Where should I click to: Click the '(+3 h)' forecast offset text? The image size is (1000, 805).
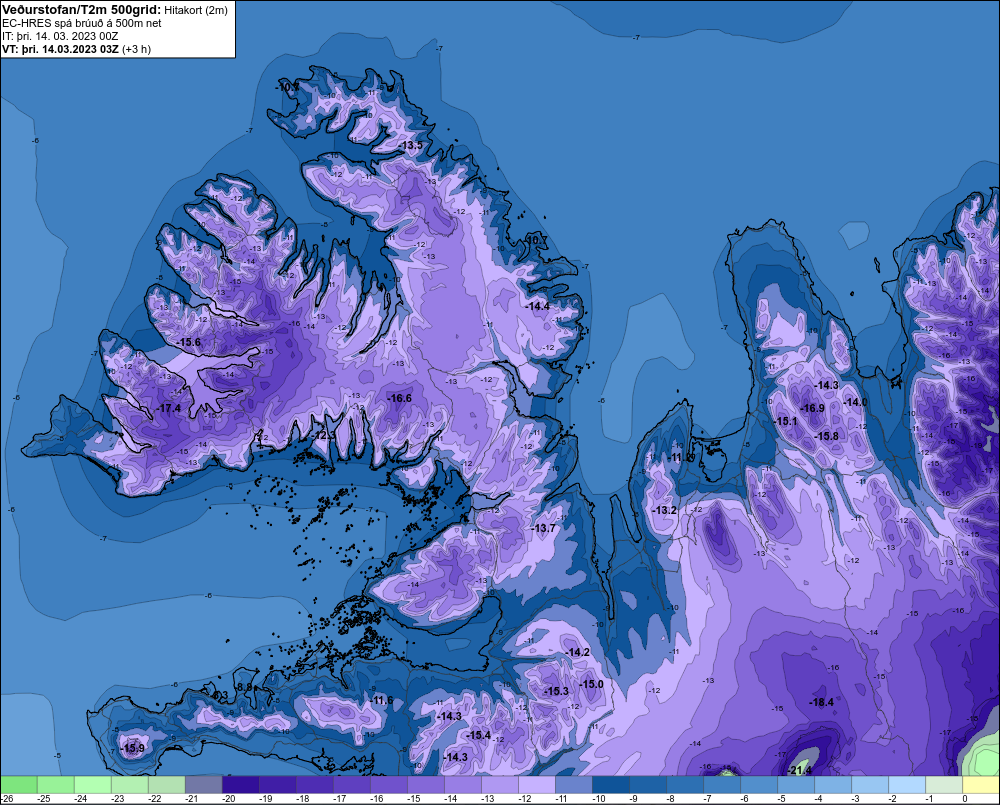[136, 49]
